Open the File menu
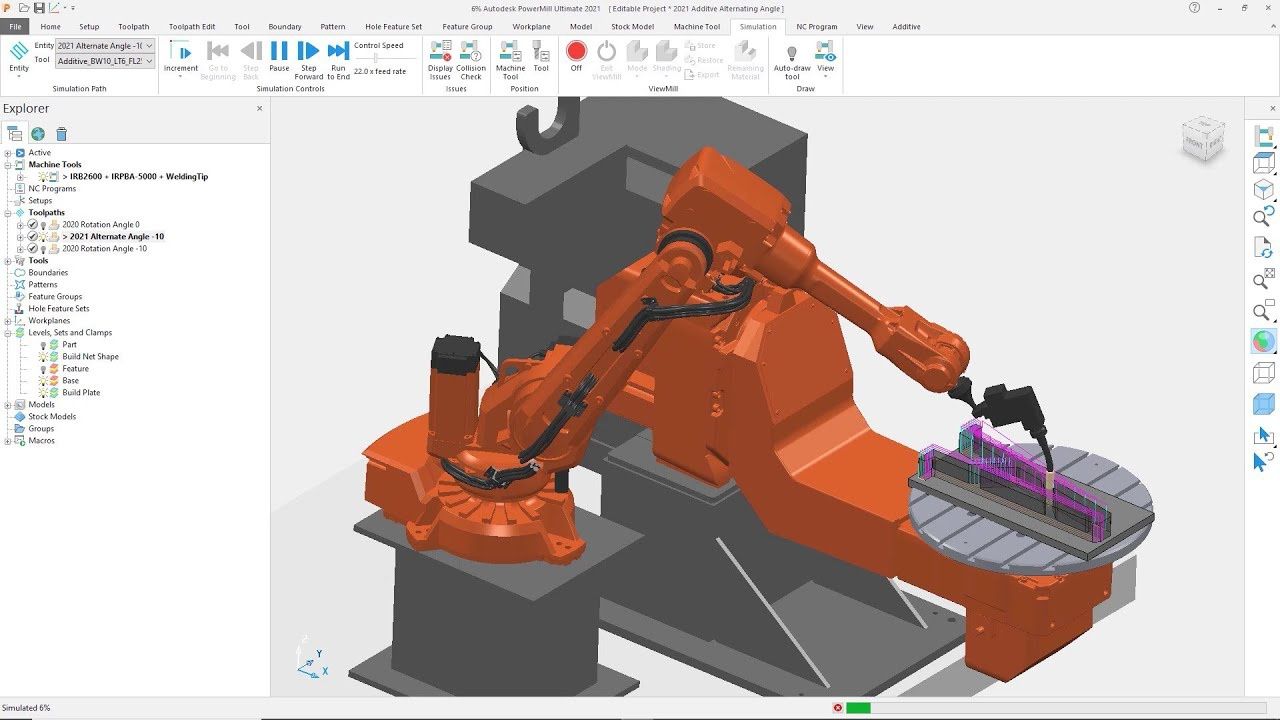This screenshot has height=720, width=1280. [x=15, y=26]
